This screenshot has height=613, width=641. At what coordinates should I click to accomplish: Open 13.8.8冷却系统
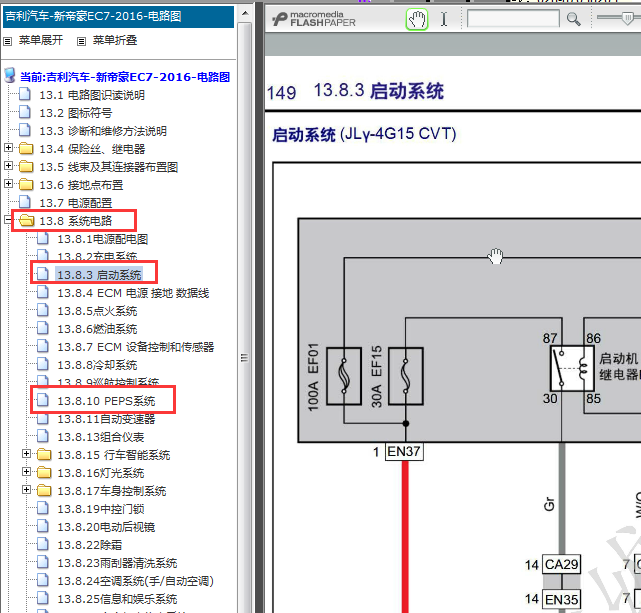(97, 365)
